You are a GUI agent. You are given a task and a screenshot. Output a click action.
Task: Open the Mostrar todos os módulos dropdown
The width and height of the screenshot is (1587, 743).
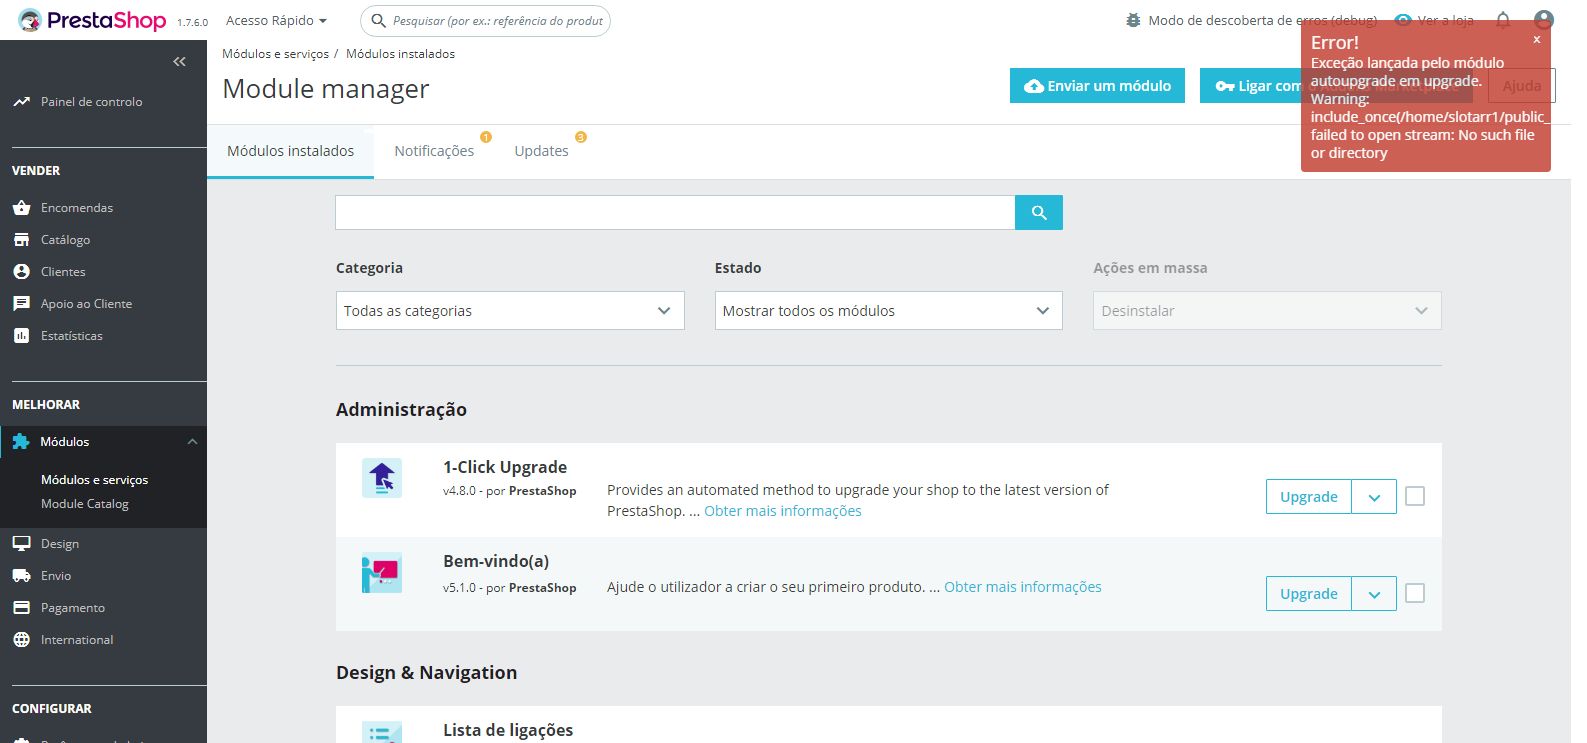(x=889, y=311)
